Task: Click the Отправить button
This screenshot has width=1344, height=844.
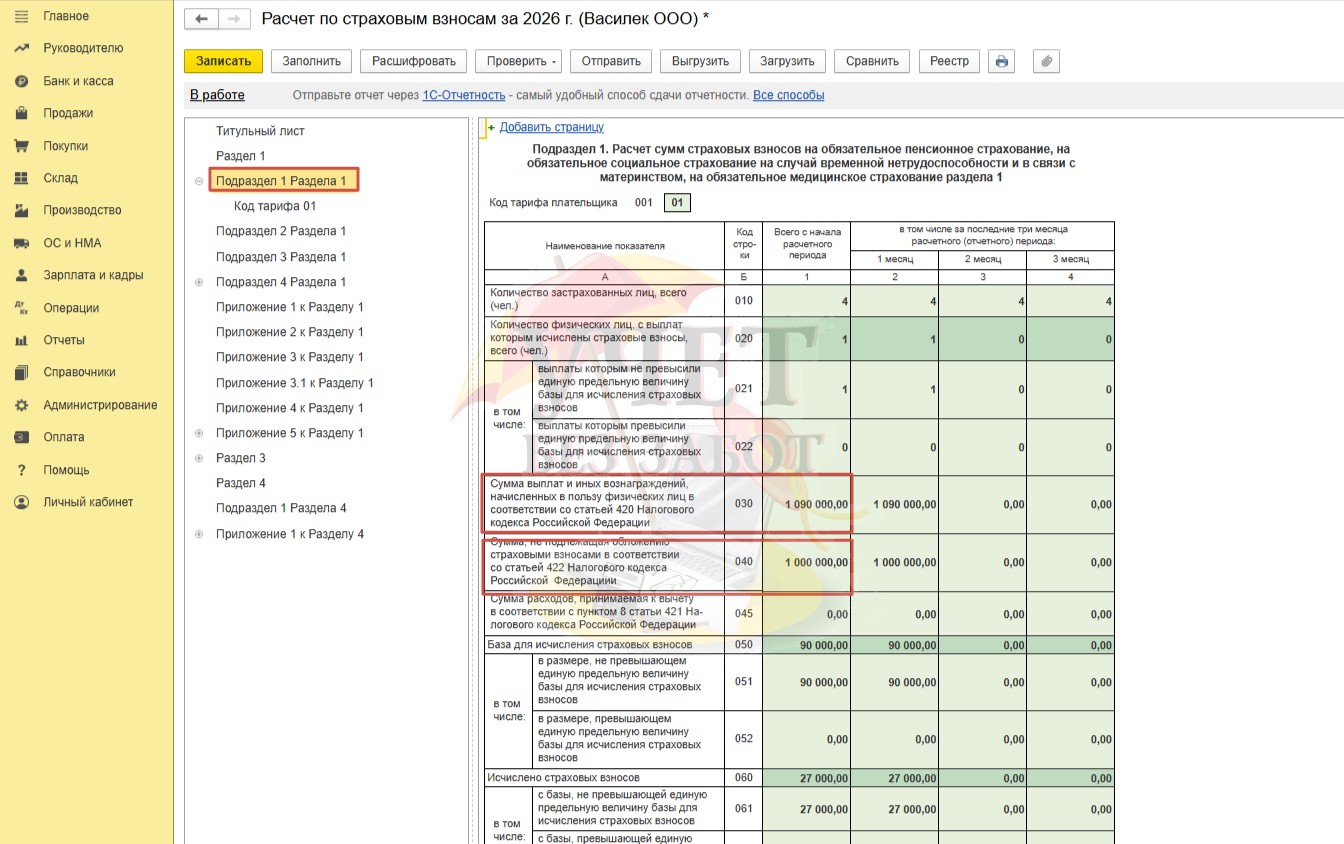Action: coord(611,61)
